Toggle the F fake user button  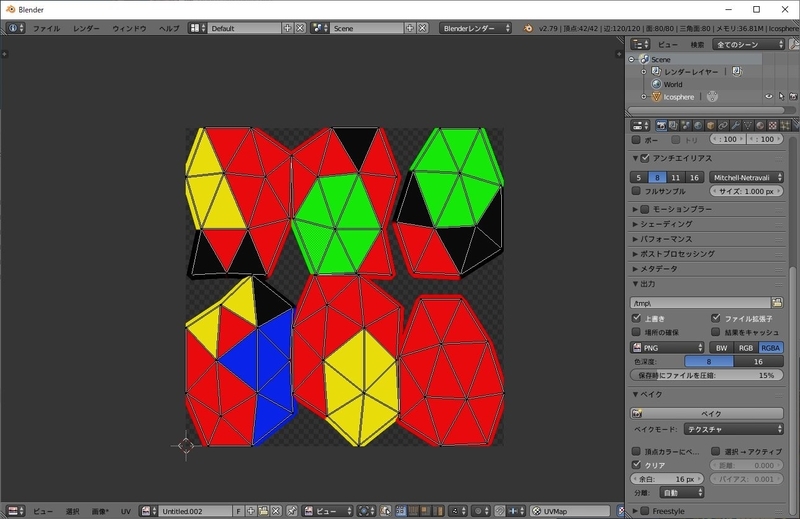point(238,511)
